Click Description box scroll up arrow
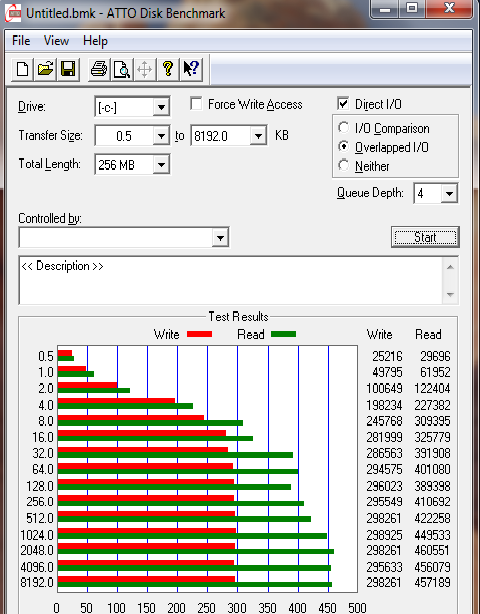Image resolution: width=480 pixels, height=614 pixels. [x=450, y=267]
